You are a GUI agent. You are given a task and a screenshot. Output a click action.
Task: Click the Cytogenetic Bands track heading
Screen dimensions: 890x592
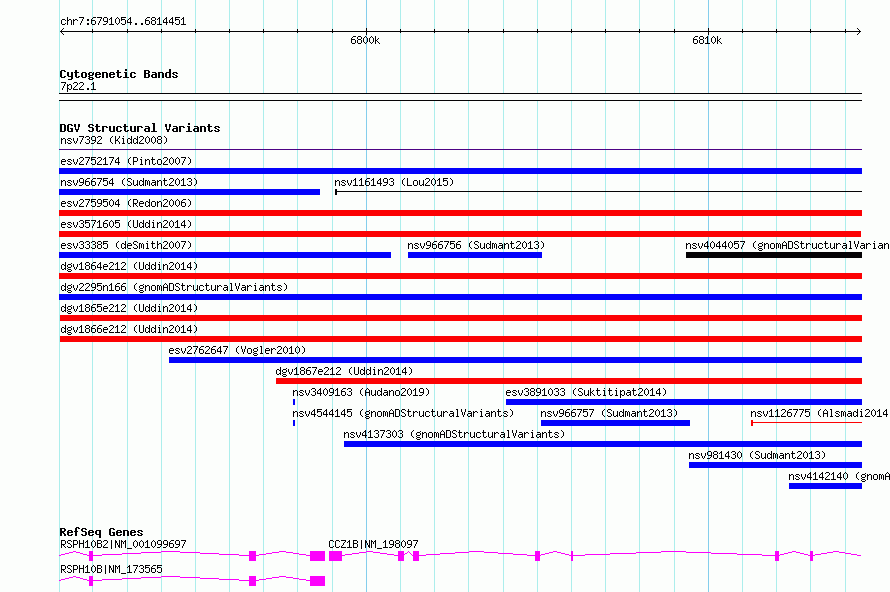[119, 74]
